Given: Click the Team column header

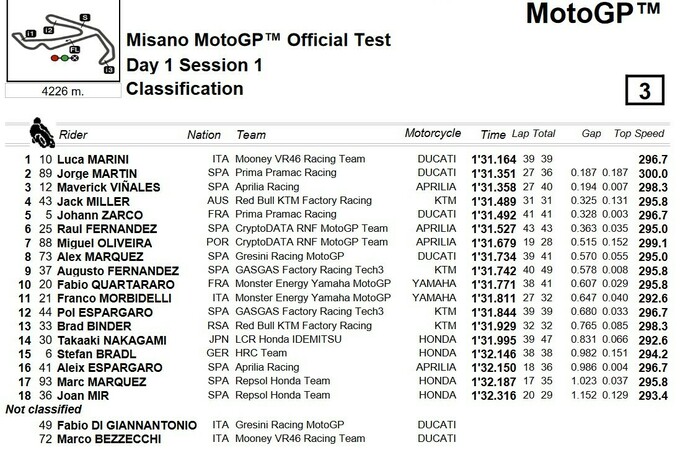Looking at the screenshot, I should [250, 134].
